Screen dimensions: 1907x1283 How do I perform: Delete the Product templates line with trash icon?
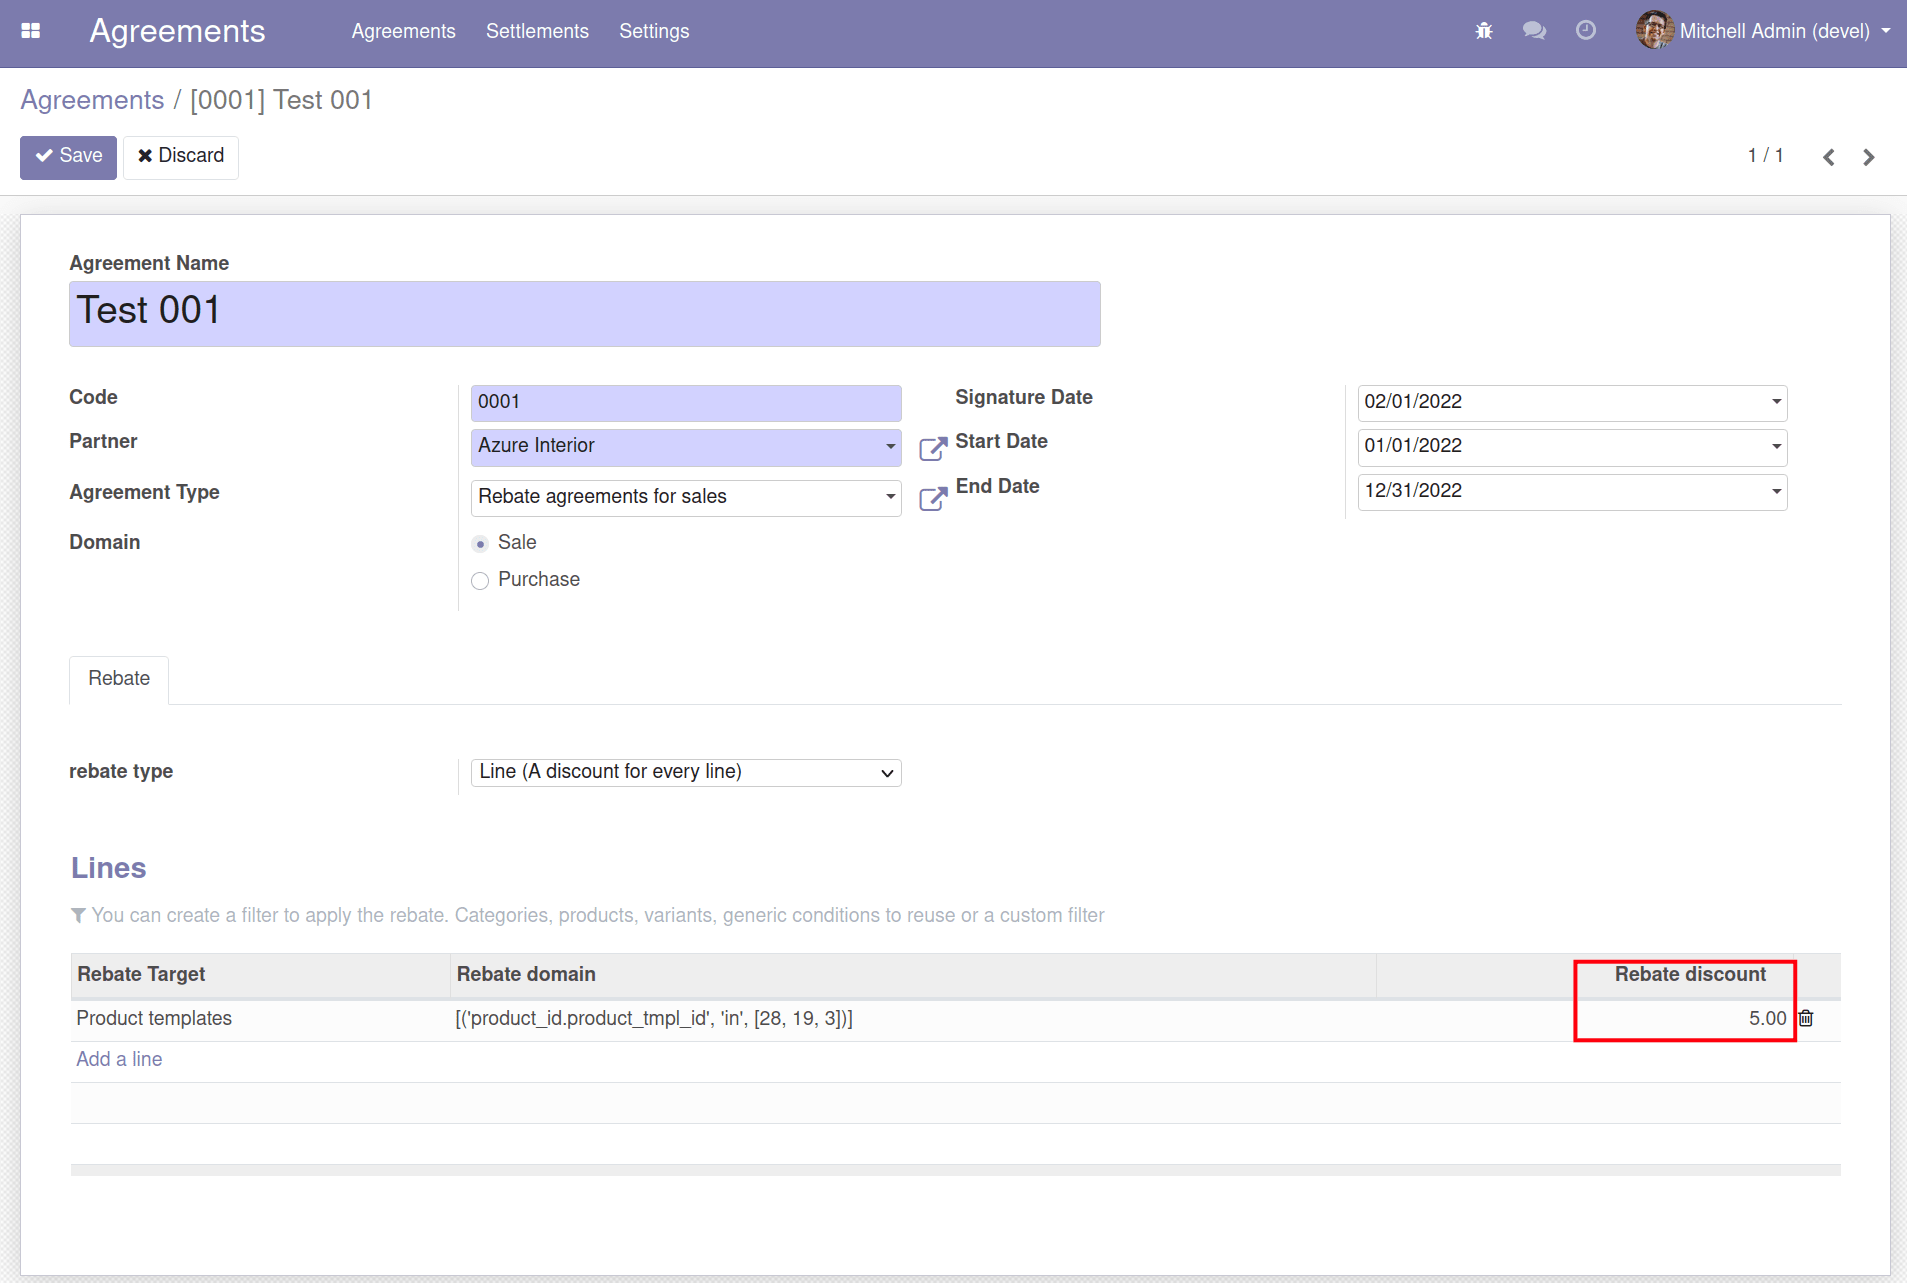1806,1018
